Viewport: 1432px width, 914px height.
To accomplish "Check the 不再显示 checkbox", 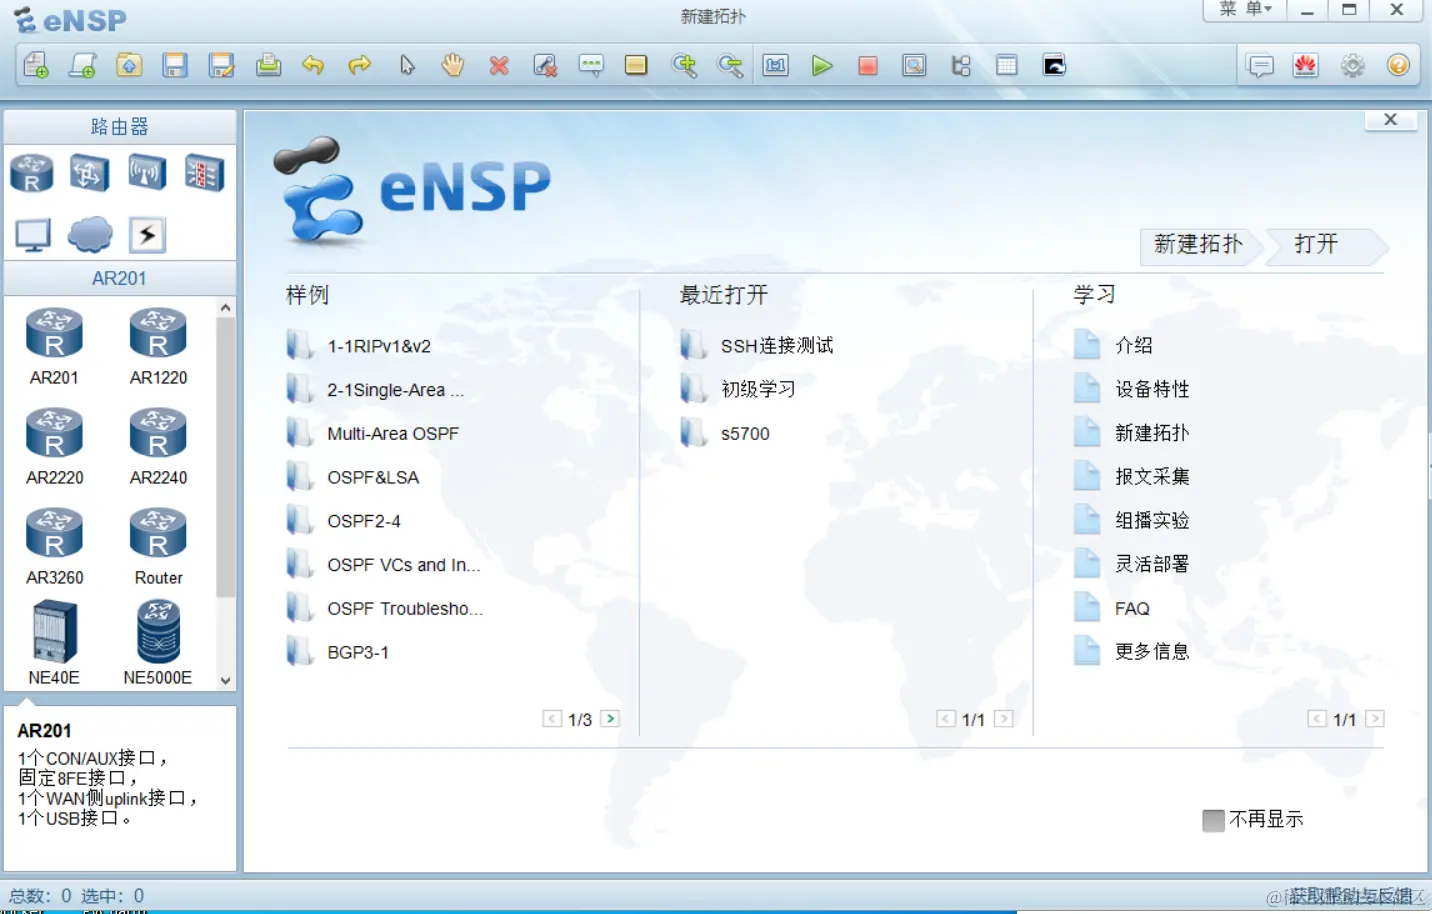I will pyautogui.click(x=1213, y=819).
